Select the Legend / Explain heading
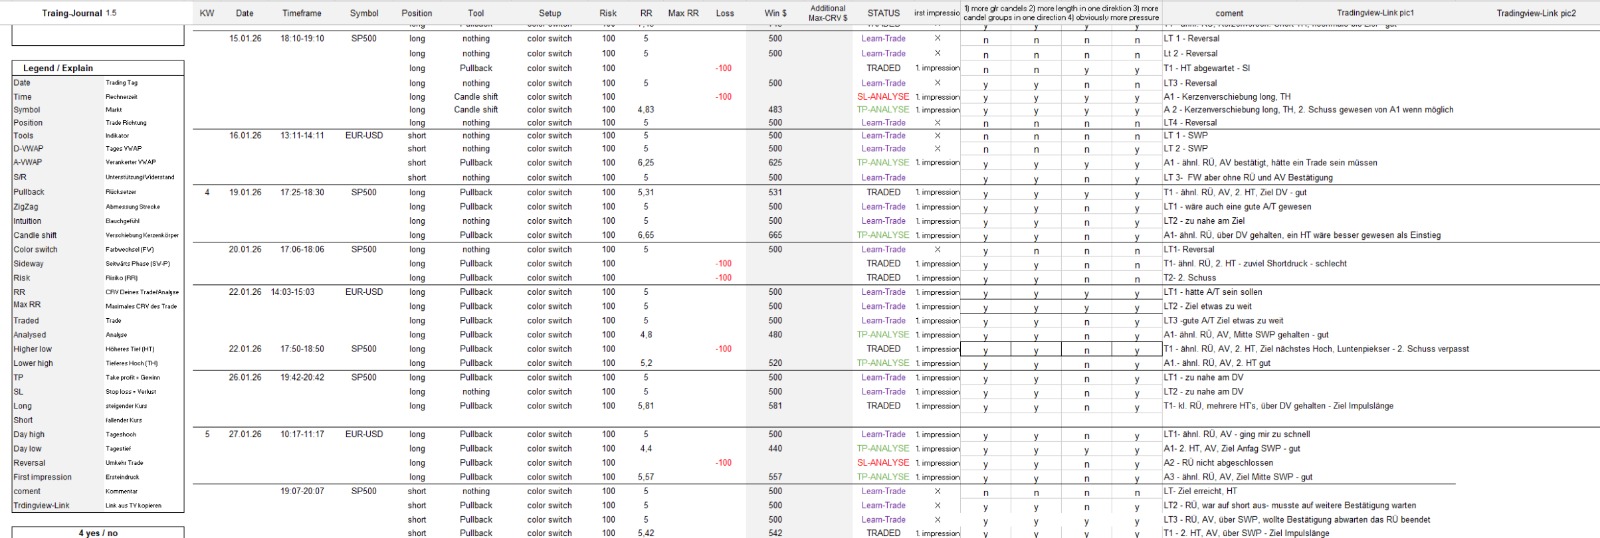The width and height of the screenshot is (1600, 538). point(58,68)
